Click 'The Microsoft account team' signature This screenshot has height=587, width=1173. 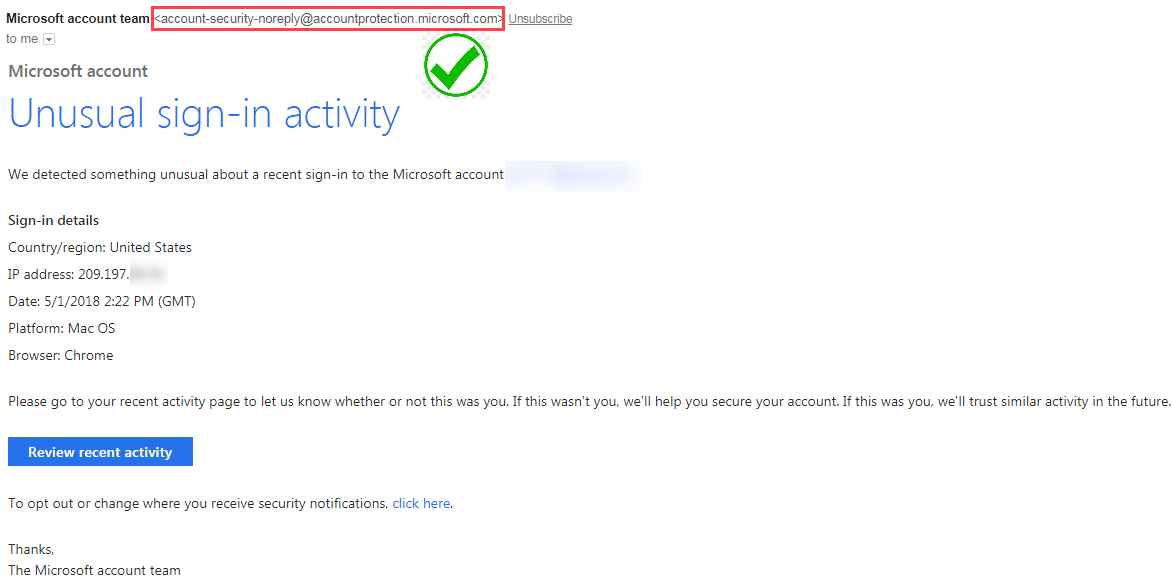(x=94, y=570)
